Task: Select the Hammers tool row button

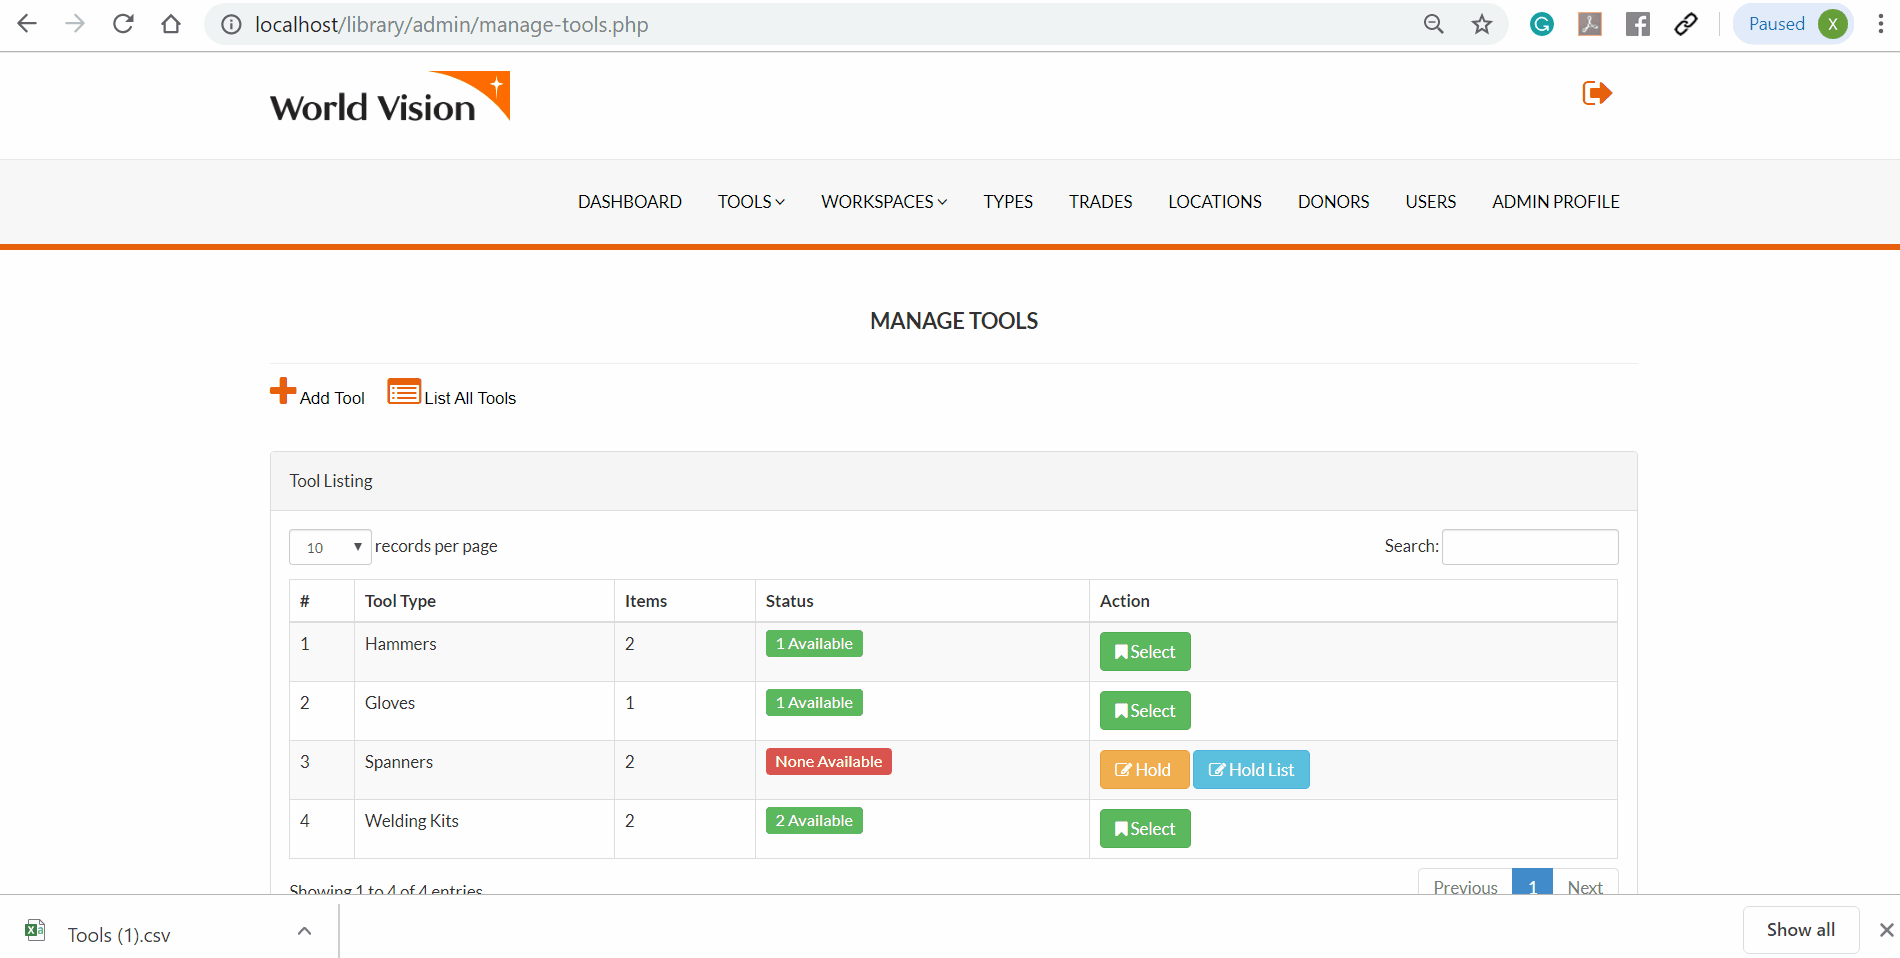Action: 1145,652
